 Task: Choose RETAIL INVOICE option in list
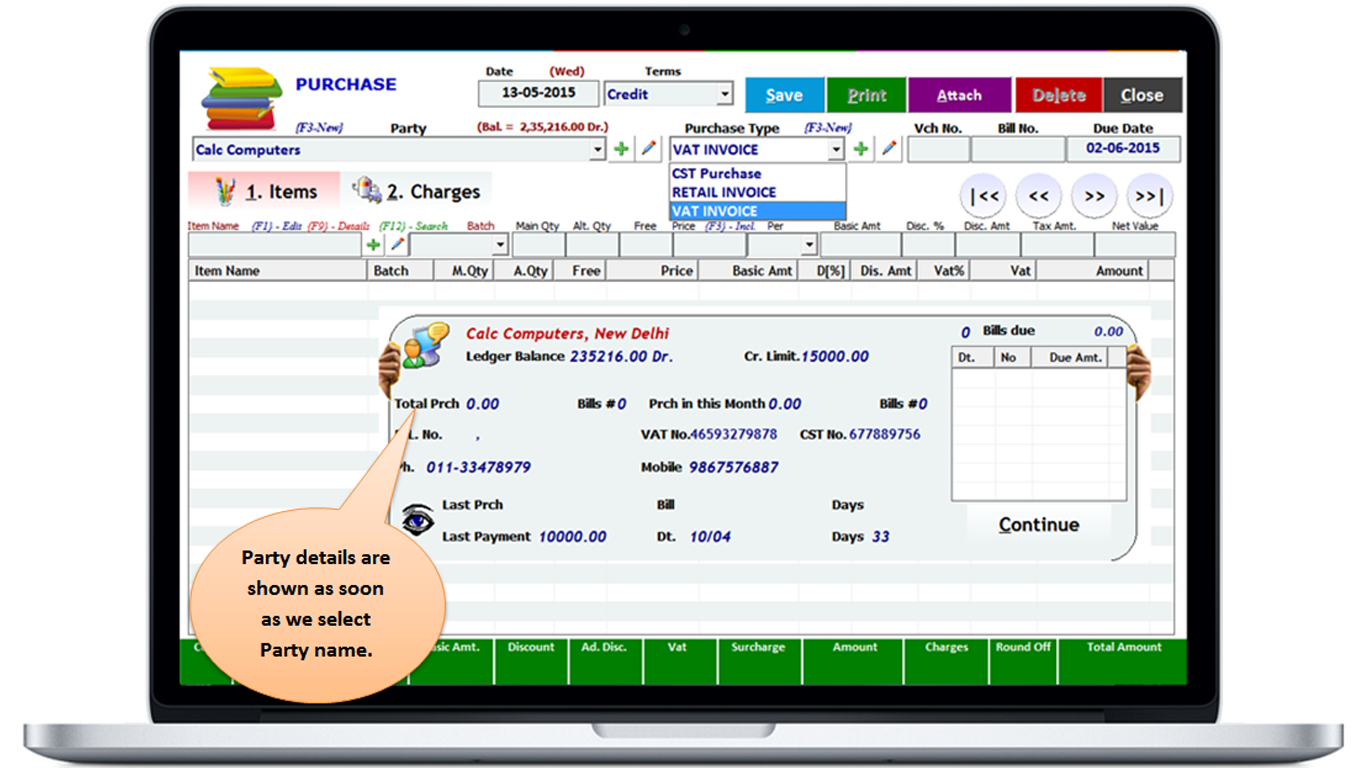click(x=724, y=192)
